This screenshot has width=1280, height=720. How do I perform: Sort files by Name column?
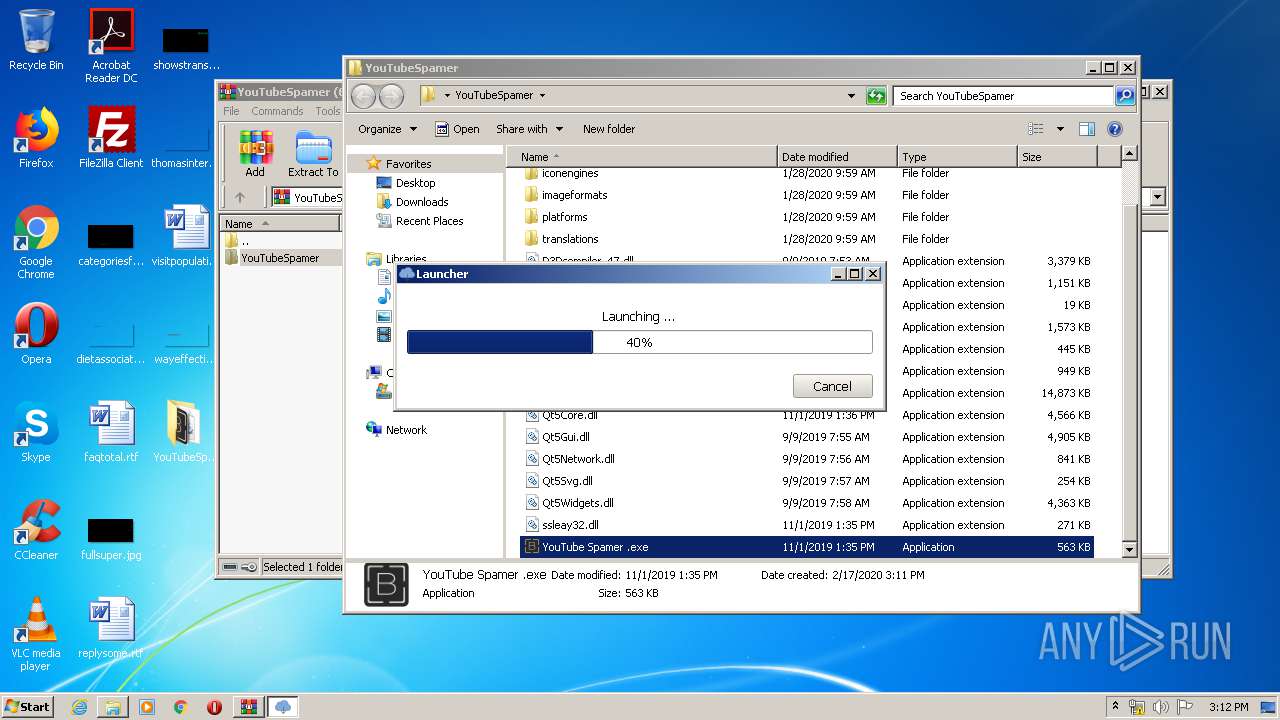coord(642,157)
